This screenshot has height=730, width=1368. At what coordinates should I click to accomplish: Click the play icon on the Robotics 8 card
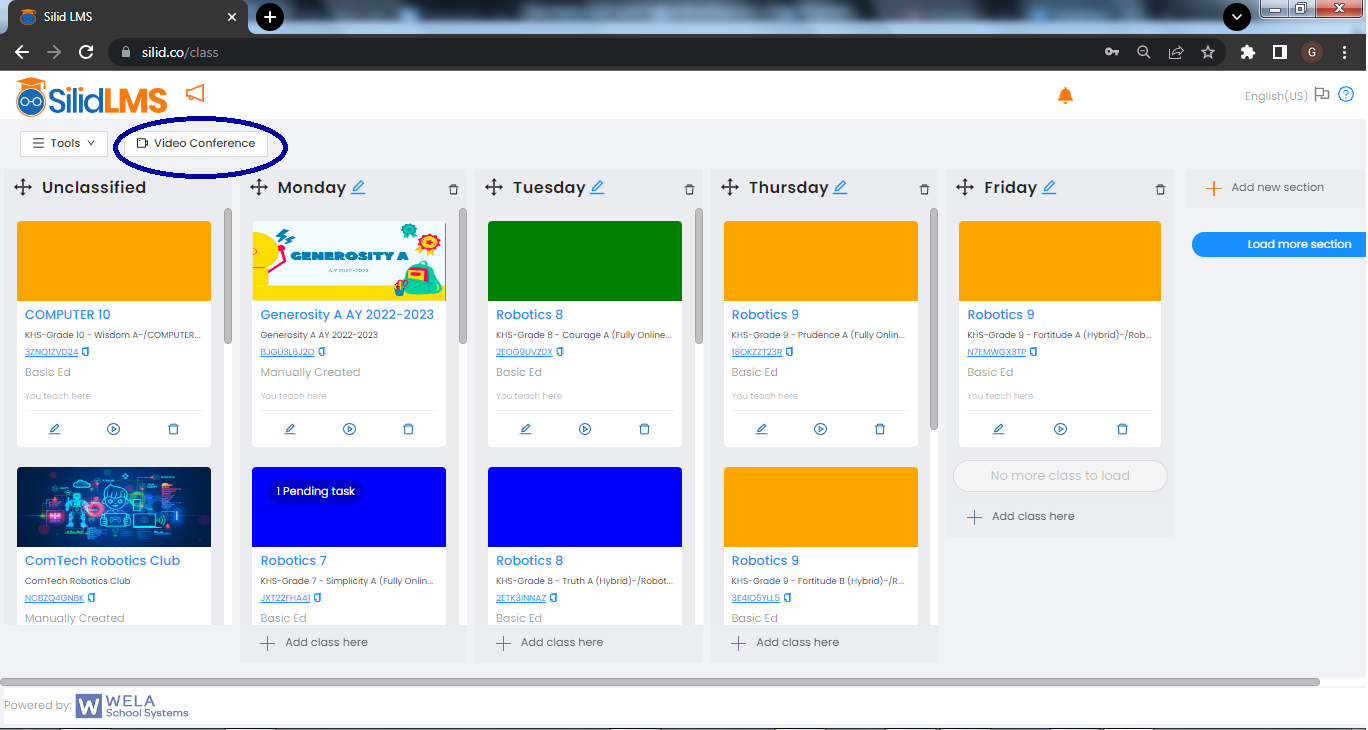[585, 428]
